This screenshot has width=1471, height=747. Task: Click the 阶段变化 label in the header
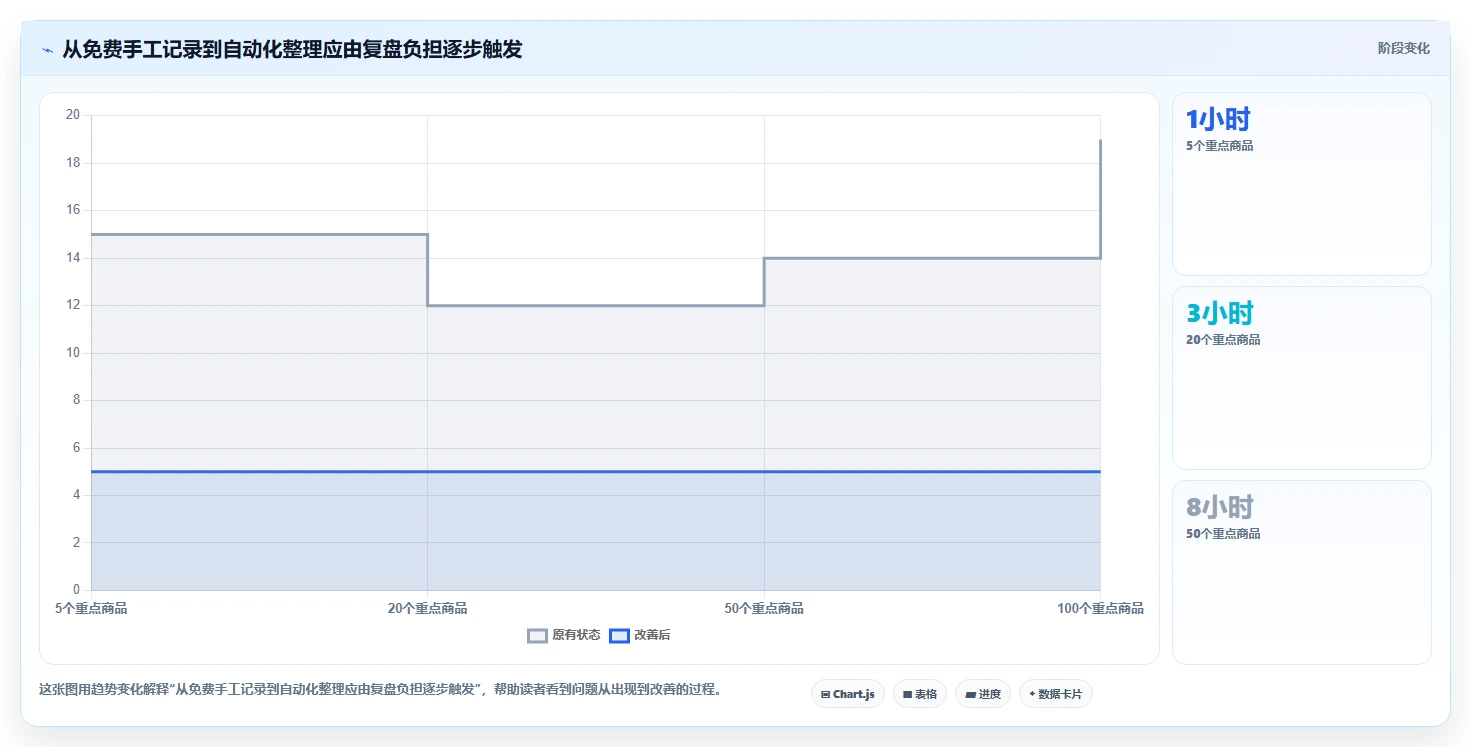coord(1403,48)
